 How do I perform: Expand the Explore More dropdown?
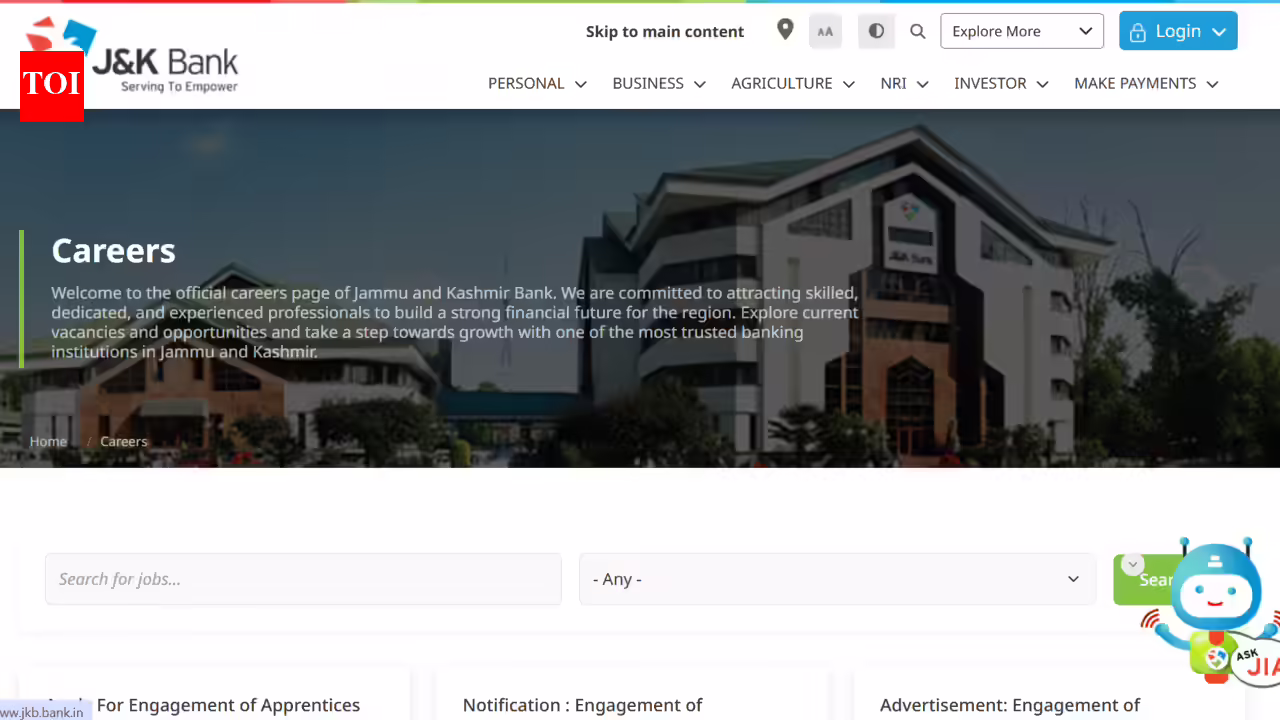[1021, 31]
